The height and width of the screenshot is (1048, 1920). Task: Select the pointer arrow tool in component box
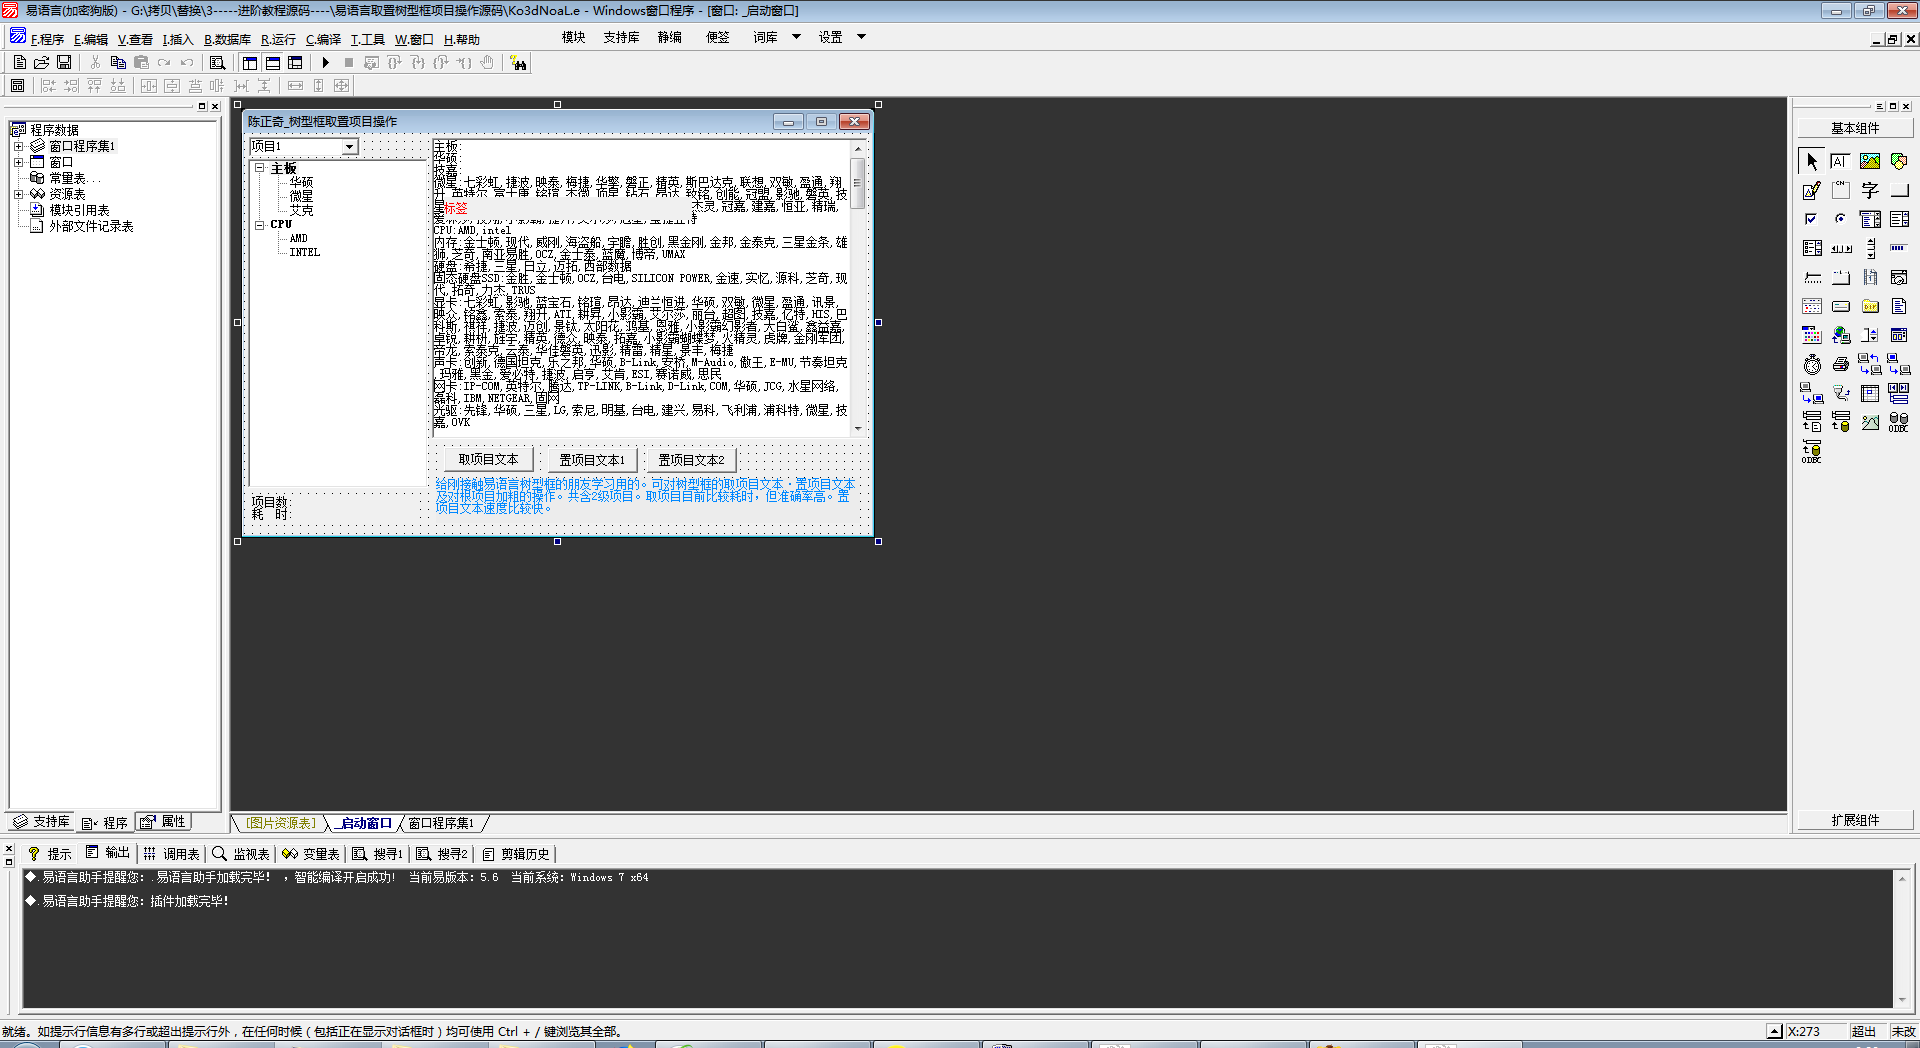pyautogui.click(x=1812, y=161)
